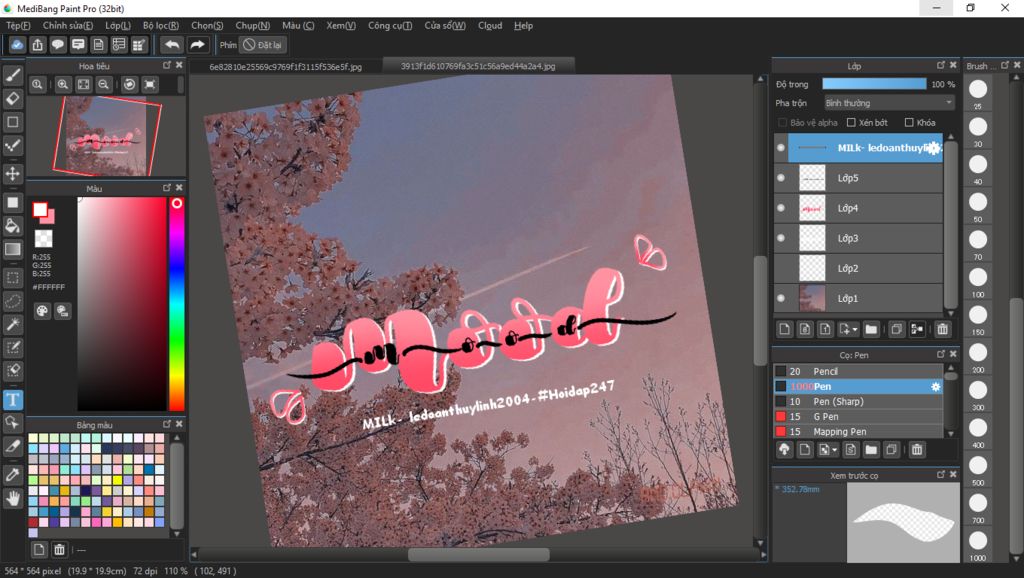Select the Eyedropper tool
Image resolution: width=1024 pixels, height=578 pixels.
12,475
